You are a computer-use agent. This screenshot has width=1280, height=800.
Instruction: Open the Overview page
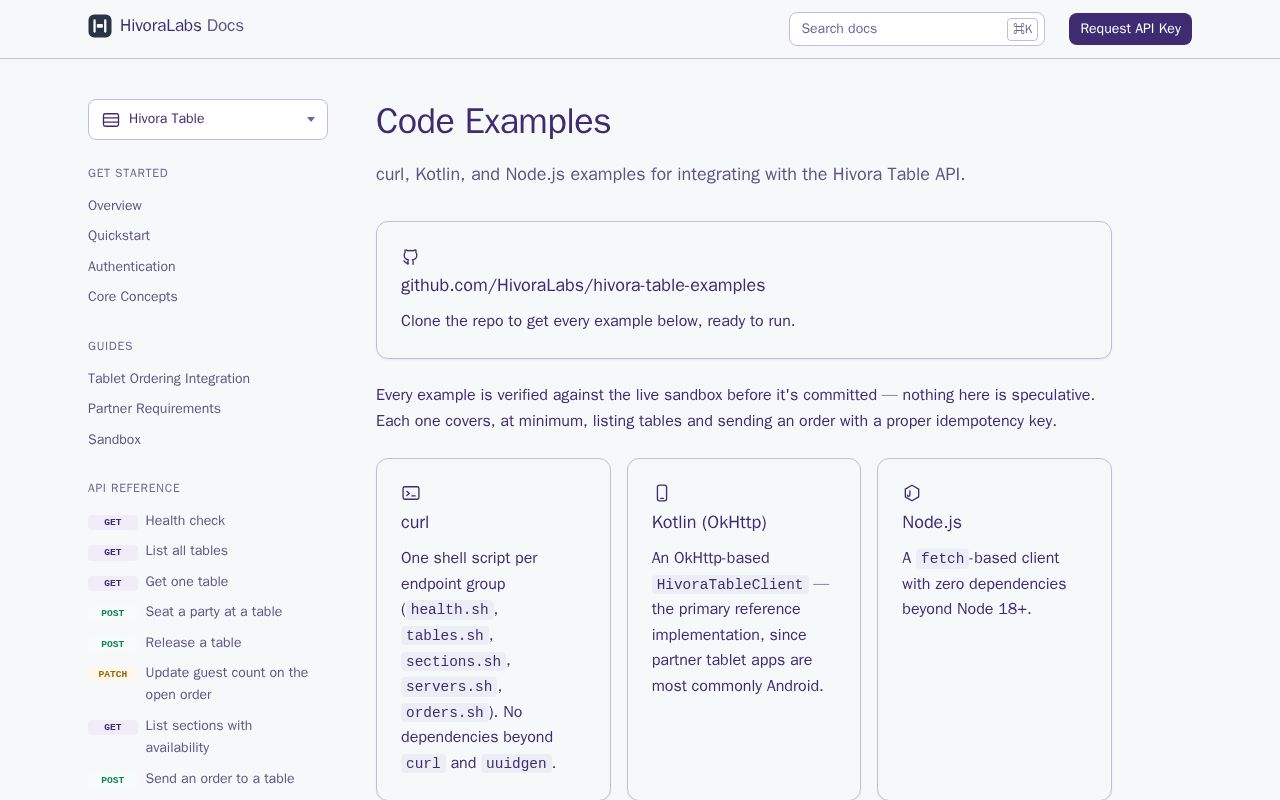pyautogui.click(x=115, y=206)
